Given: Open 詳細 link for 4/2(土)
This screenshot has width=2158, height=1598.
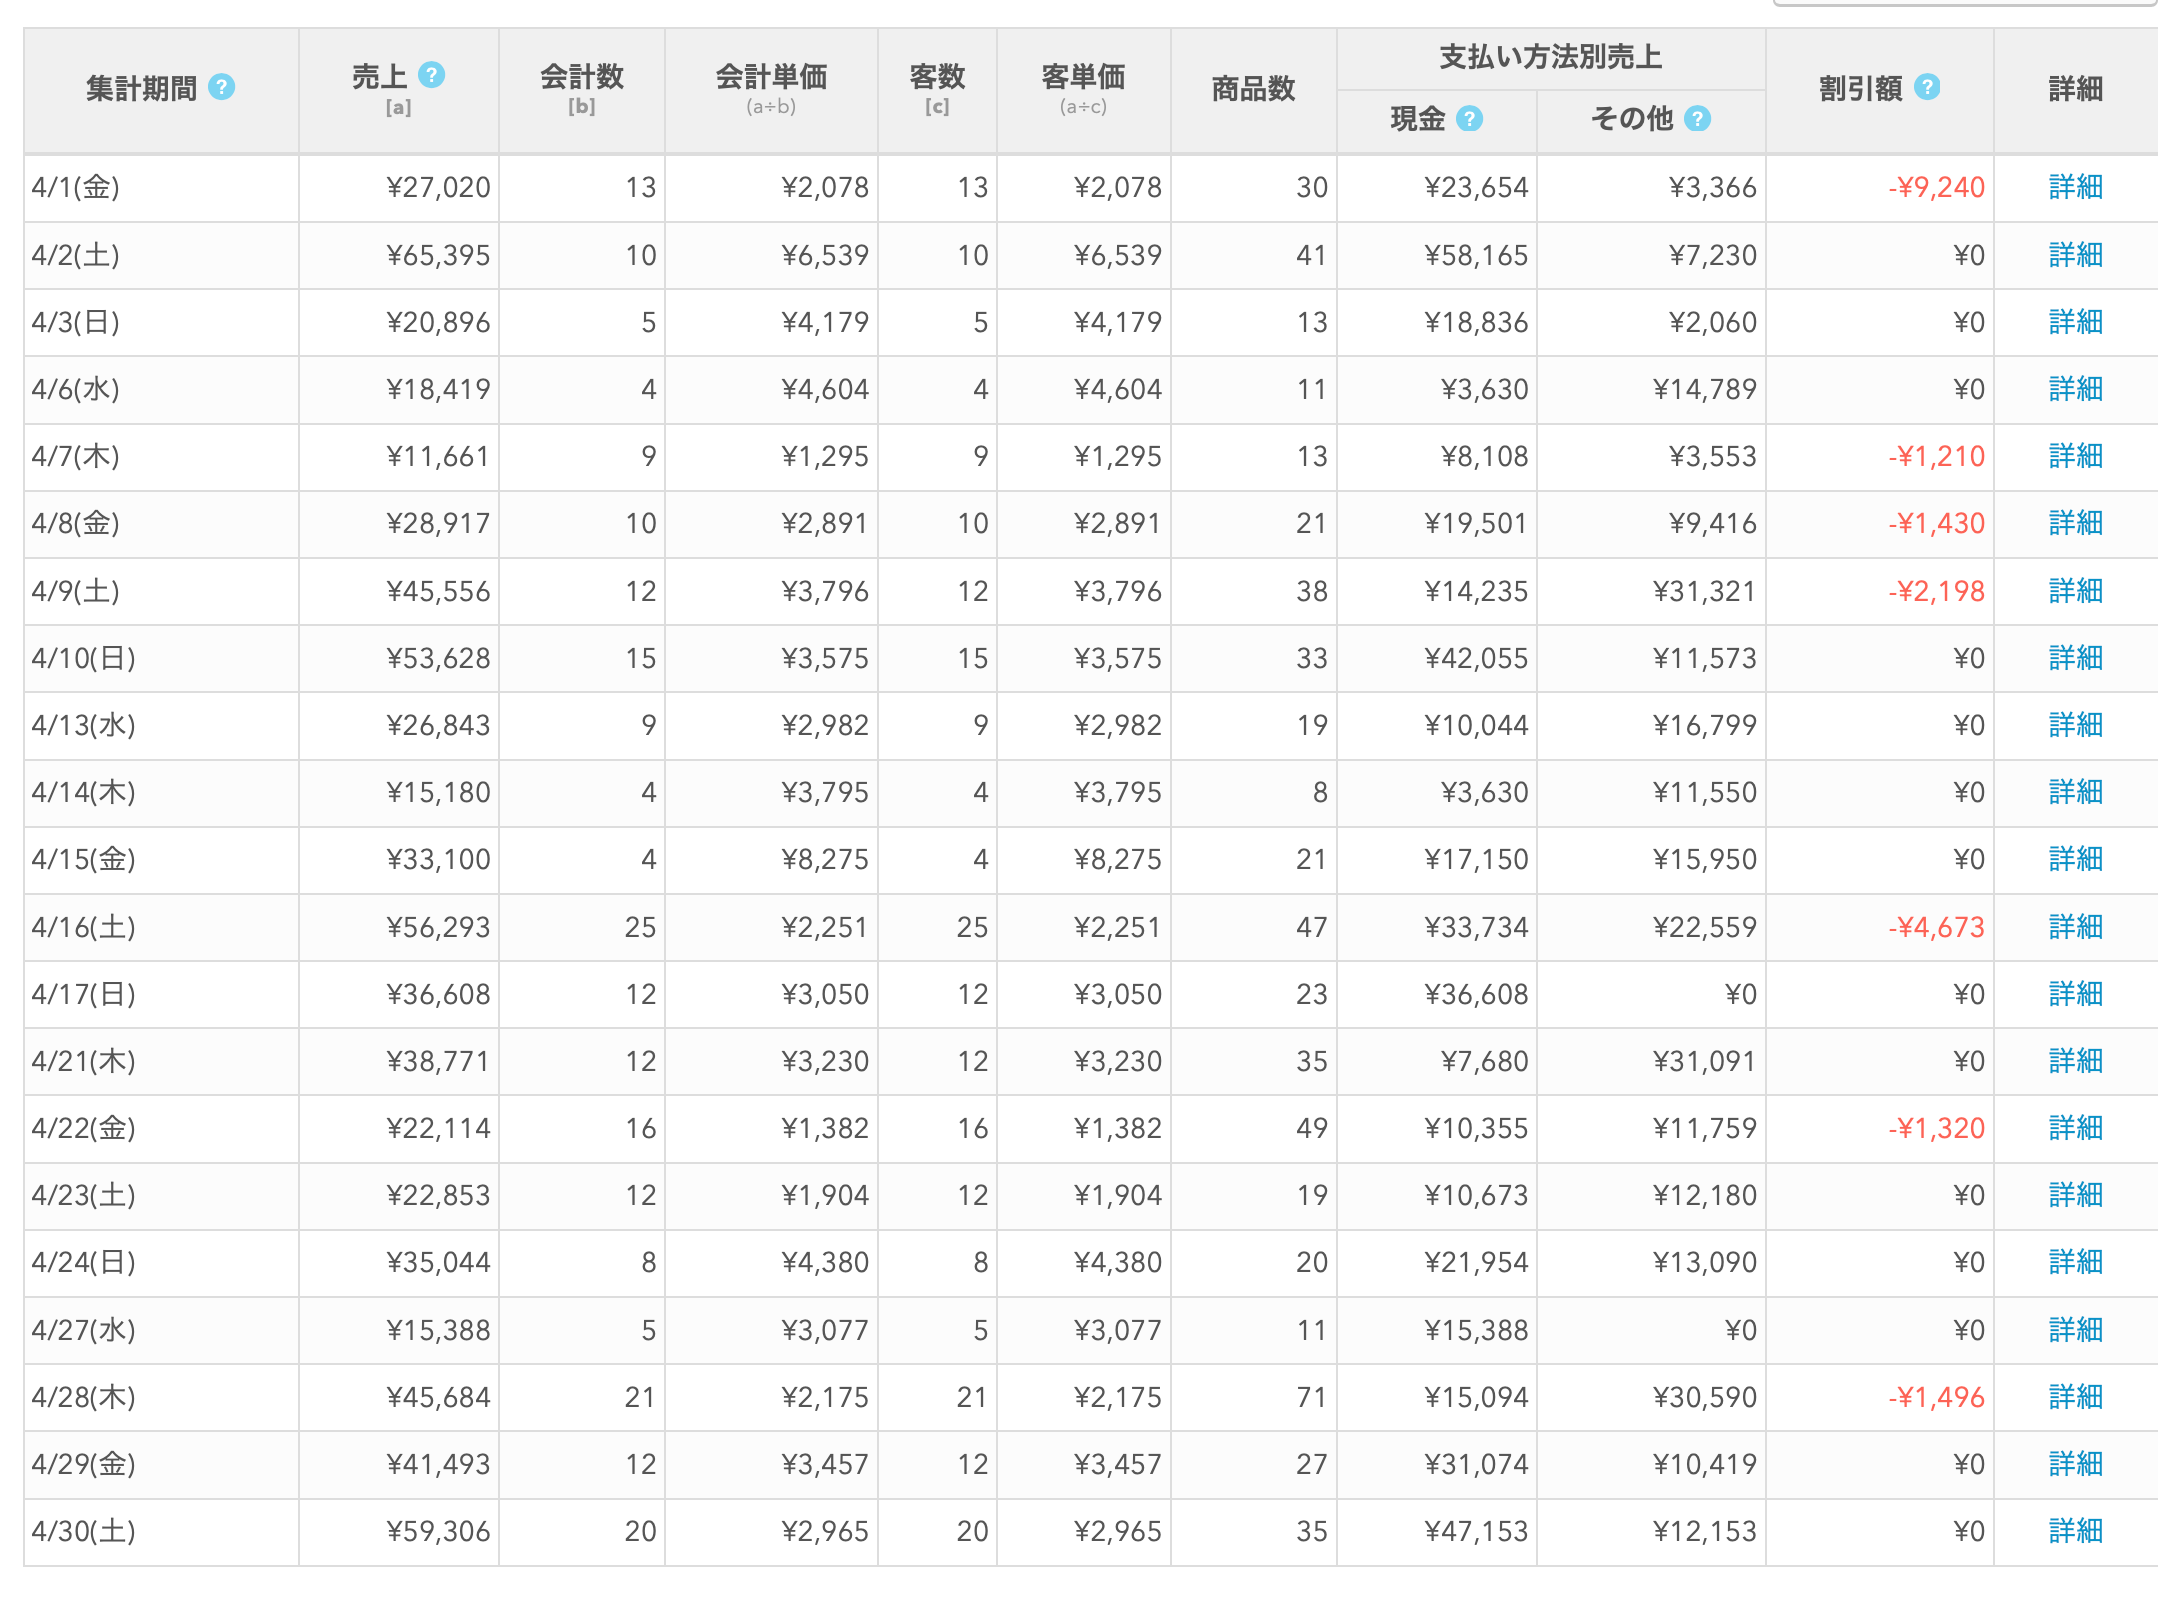Looking at the screenshot, I should (x=2075, y=255).
